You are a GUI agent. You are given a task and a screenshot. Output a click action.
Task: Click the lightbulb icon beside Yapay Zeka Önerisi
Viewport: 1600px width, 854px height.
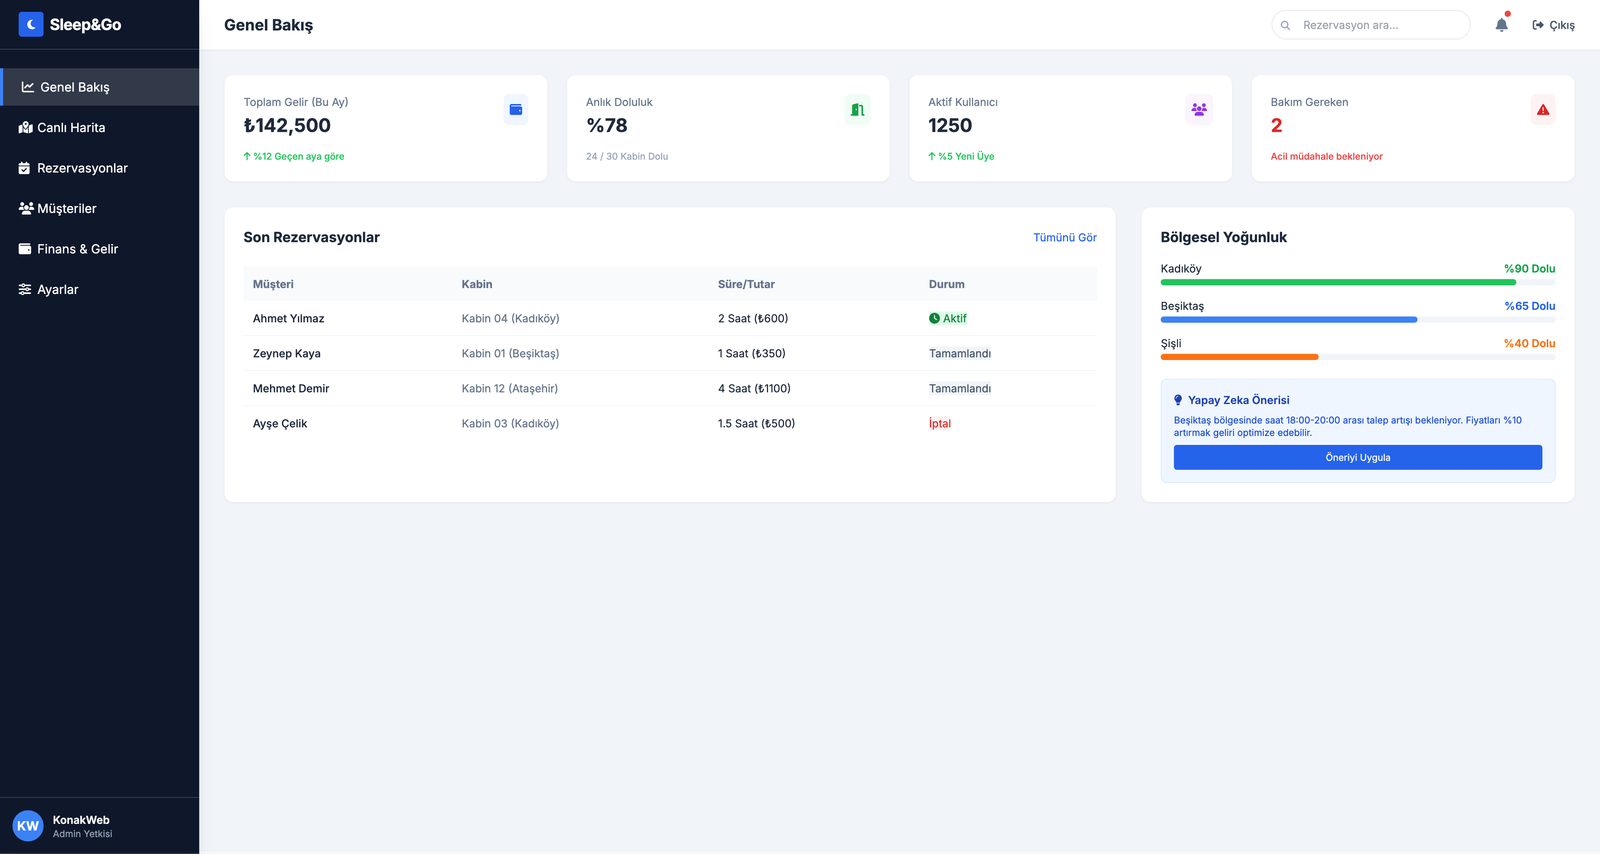point(1178,400)
